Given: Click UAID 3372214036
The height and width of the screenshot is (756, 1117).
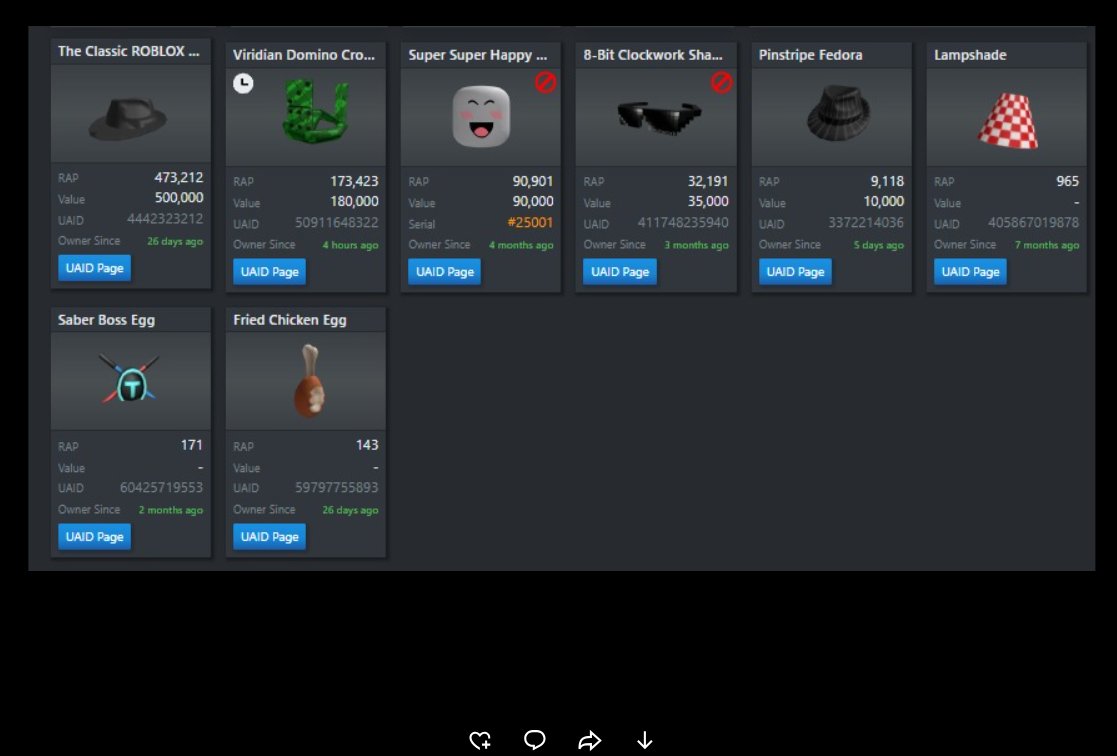Looking at the screenshot, I should tap(866, 222).
